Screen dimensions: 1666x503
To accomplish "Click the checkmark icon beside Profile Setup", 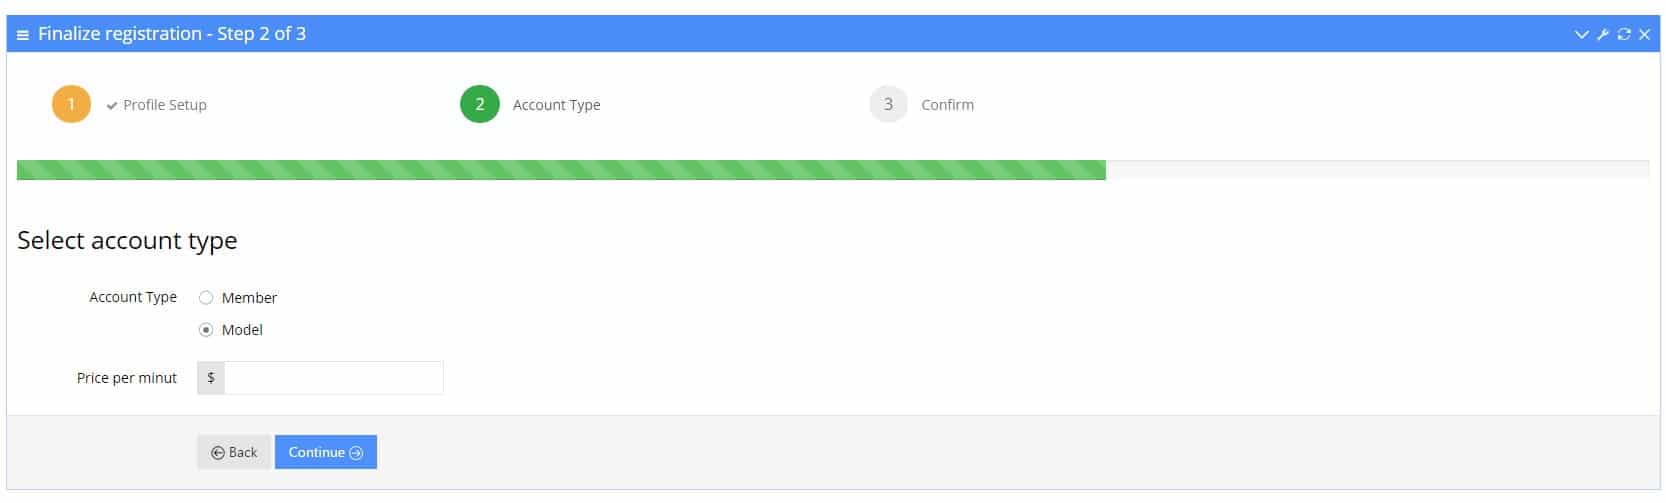I will point(112,105).
